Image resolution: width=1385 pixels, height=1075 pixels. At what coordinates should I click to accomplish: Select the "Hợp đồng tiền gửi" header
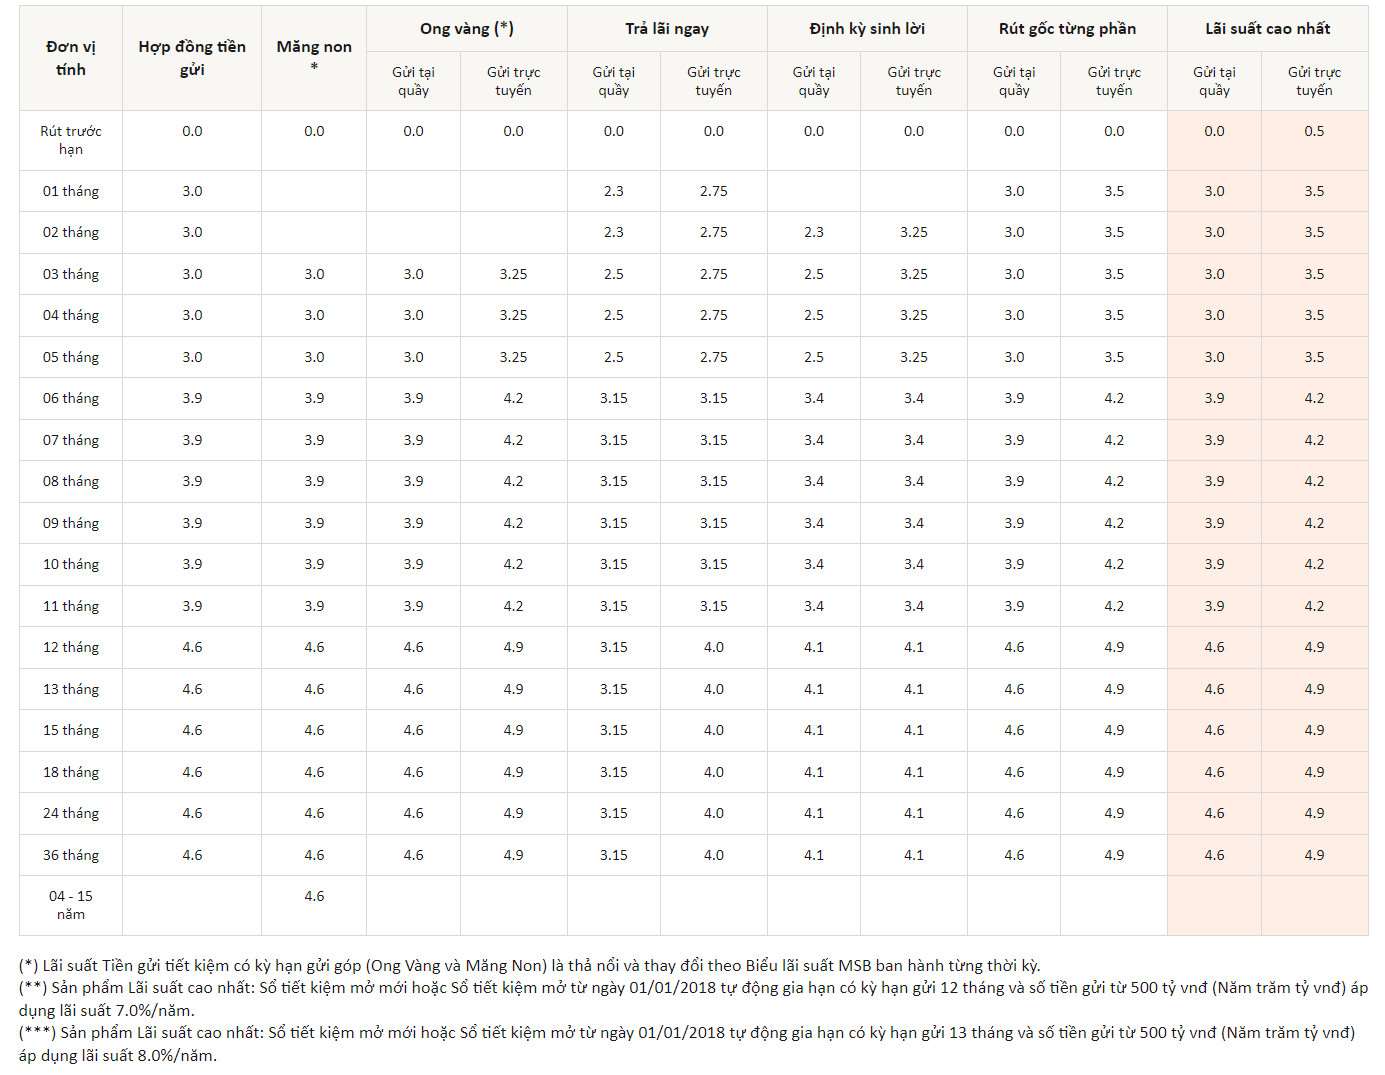click(x=192, y=58)
